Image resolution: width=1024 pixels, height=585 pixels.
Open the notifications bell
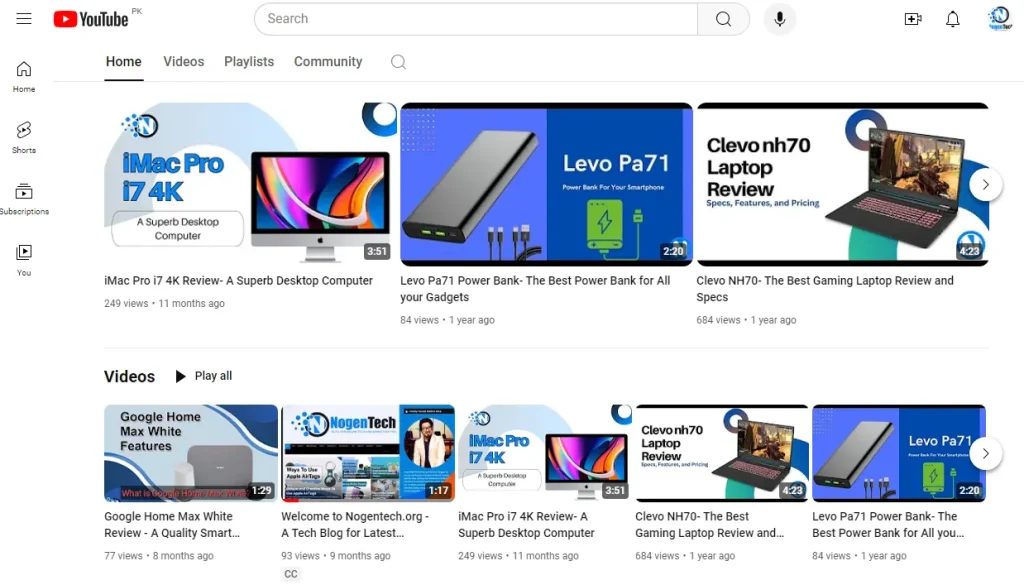[x=953, y=19]
